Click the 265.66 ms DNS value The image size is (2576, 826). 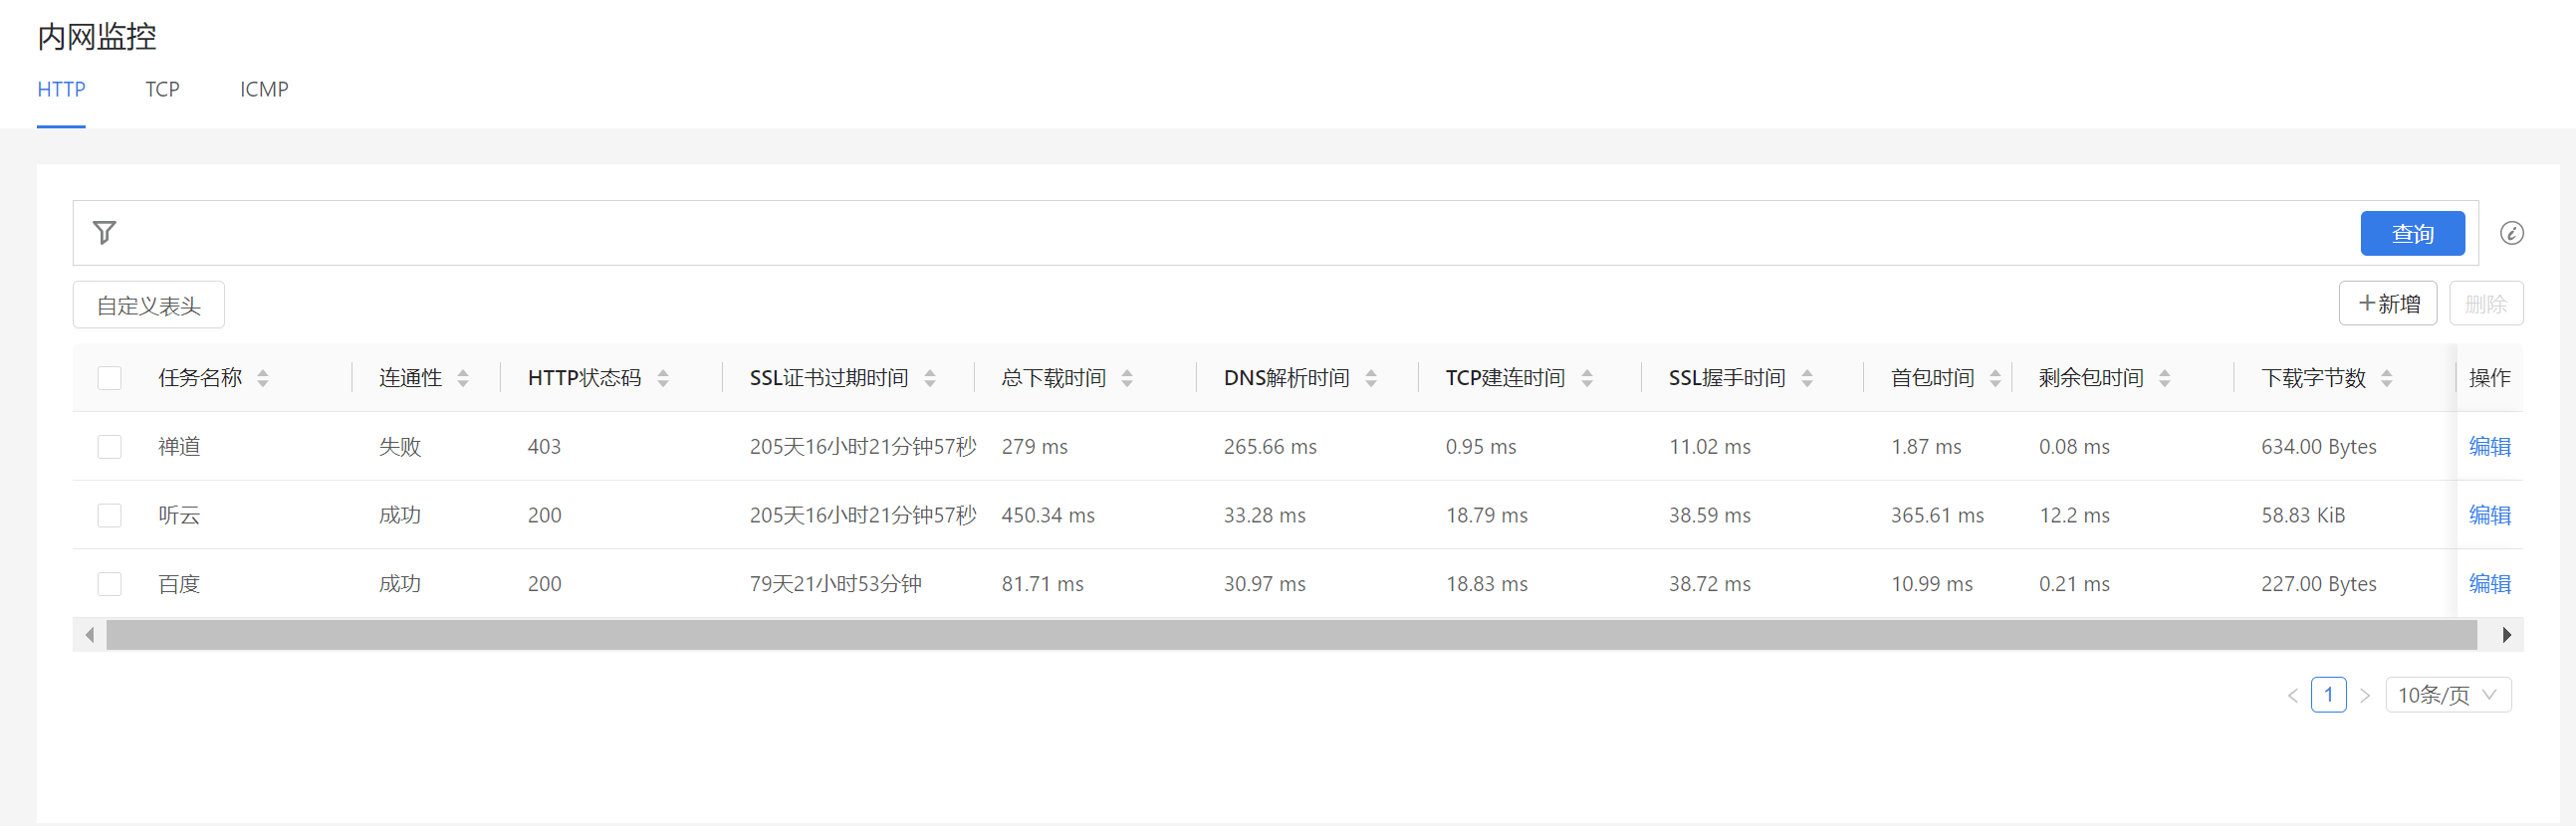[1270, 446]
